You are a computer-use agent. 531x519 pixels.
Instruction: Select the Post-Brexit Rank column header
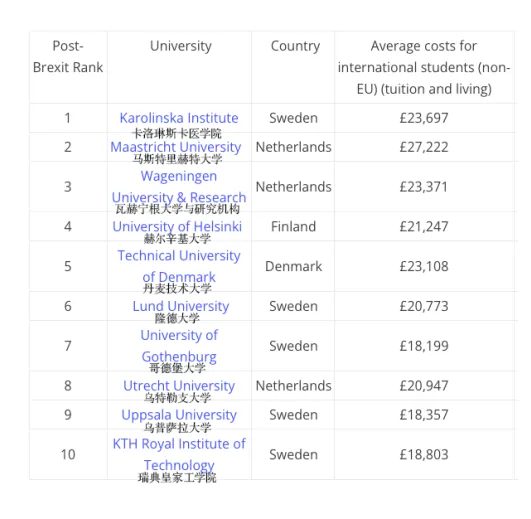68,57
